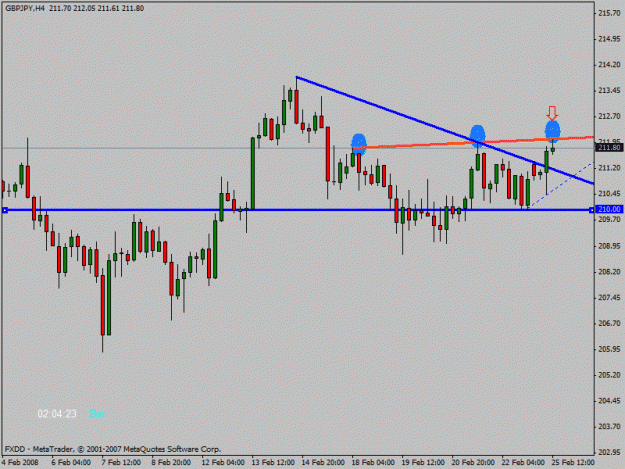Click right square handle of the 210.00 line
This screenshot has height=469, width=625.
tap(591, 210)
